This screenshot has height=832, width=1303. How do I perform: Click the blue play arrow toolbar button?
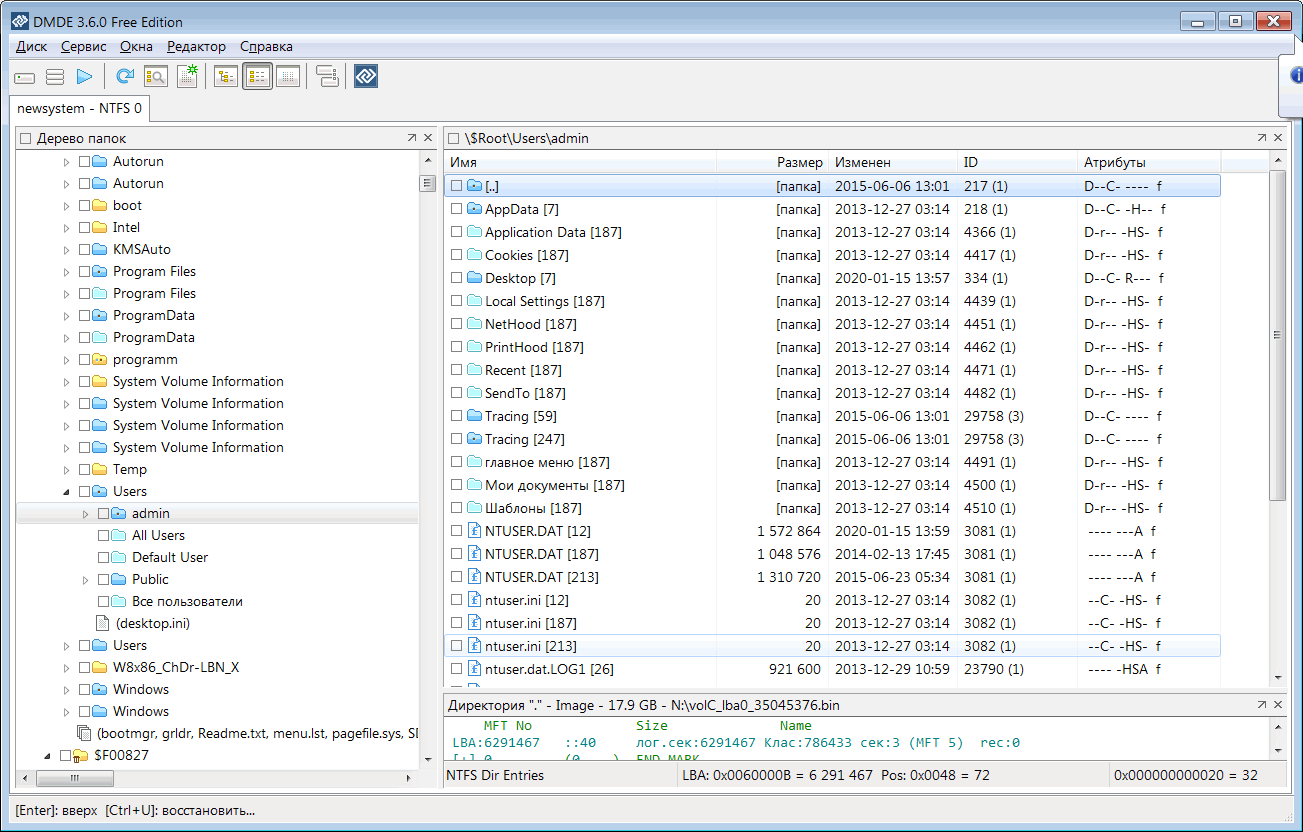(85, 77)
